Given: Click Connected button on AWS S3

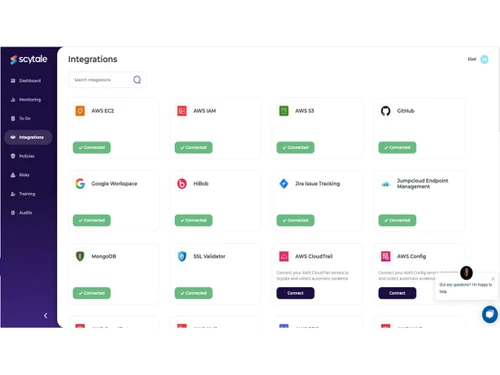Looking at the screenshot, I should tap(295, 147).
